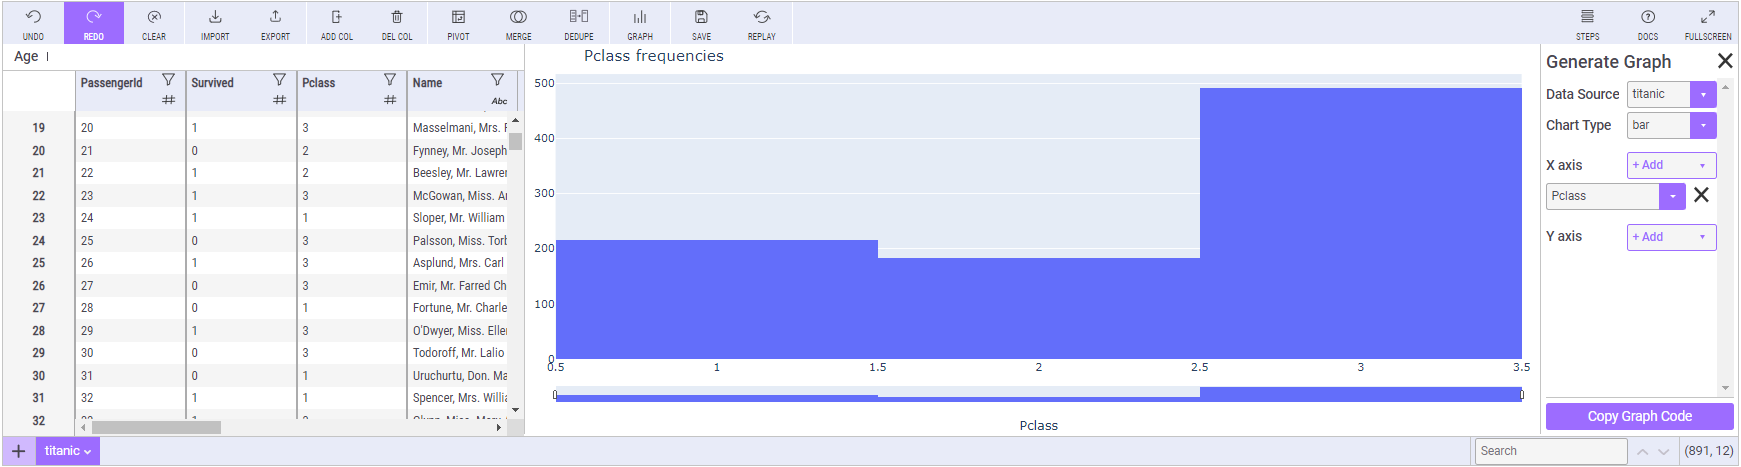Click the Search input field

pyautogui.click(x=1550, y=451)
